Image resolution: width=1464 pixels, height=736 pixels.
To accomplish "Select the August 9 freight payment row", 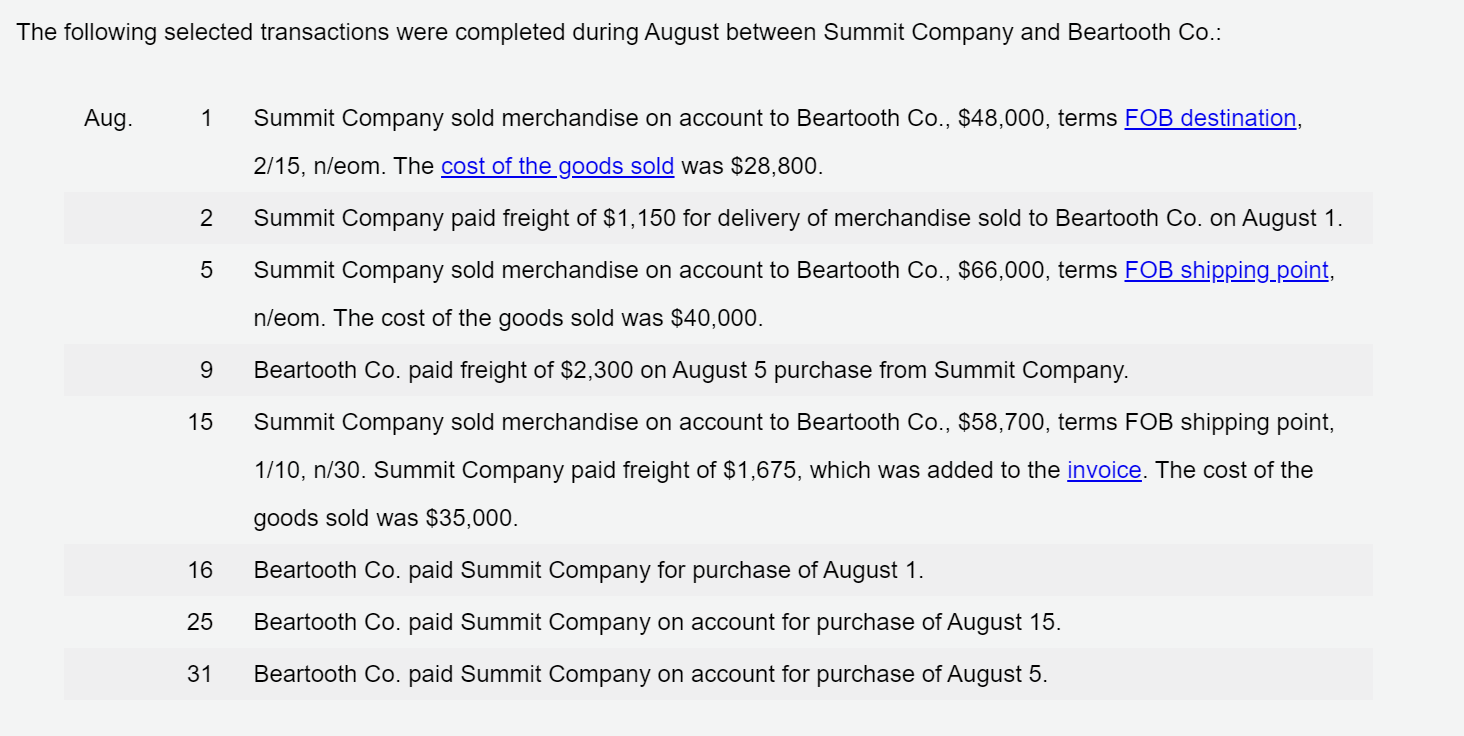I will (x=718, y=370).
